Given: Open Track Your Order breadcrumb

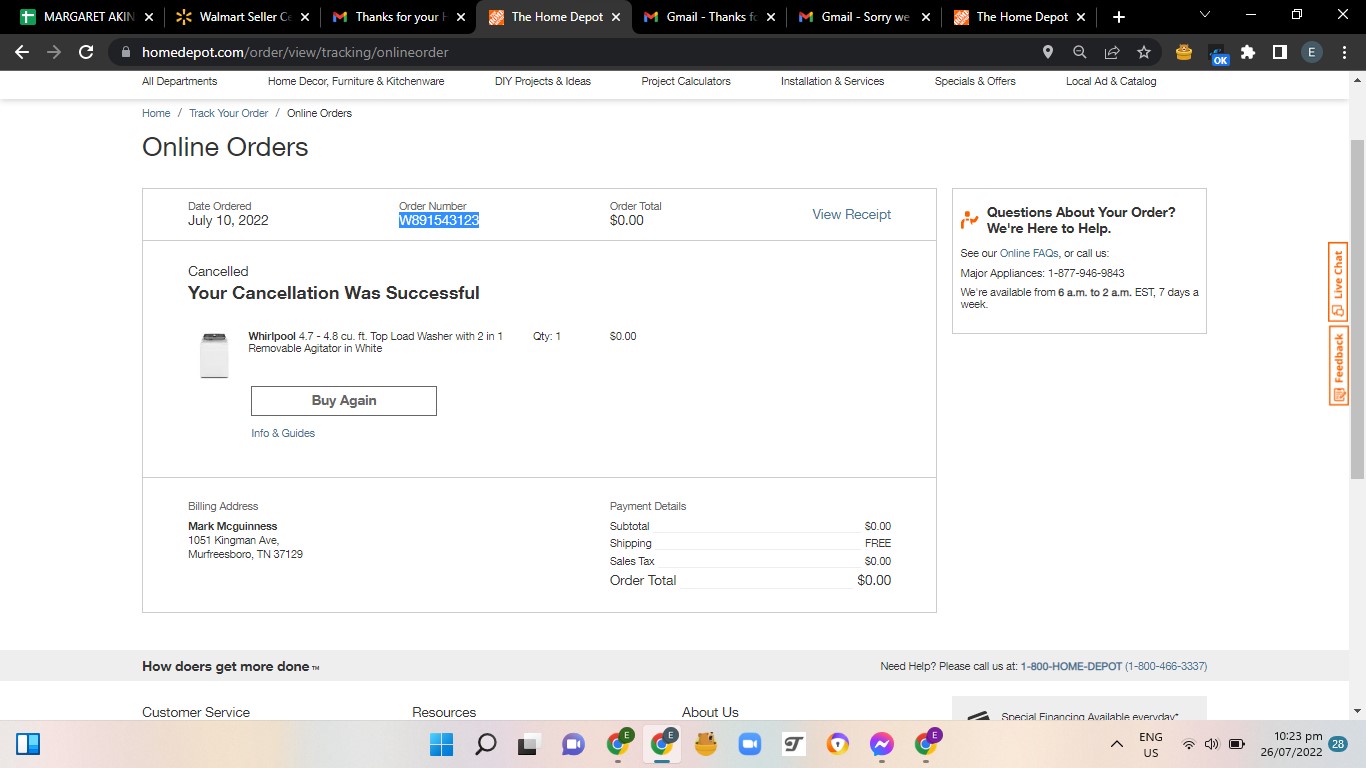Looking at the screenshot, I should point(229,113).
